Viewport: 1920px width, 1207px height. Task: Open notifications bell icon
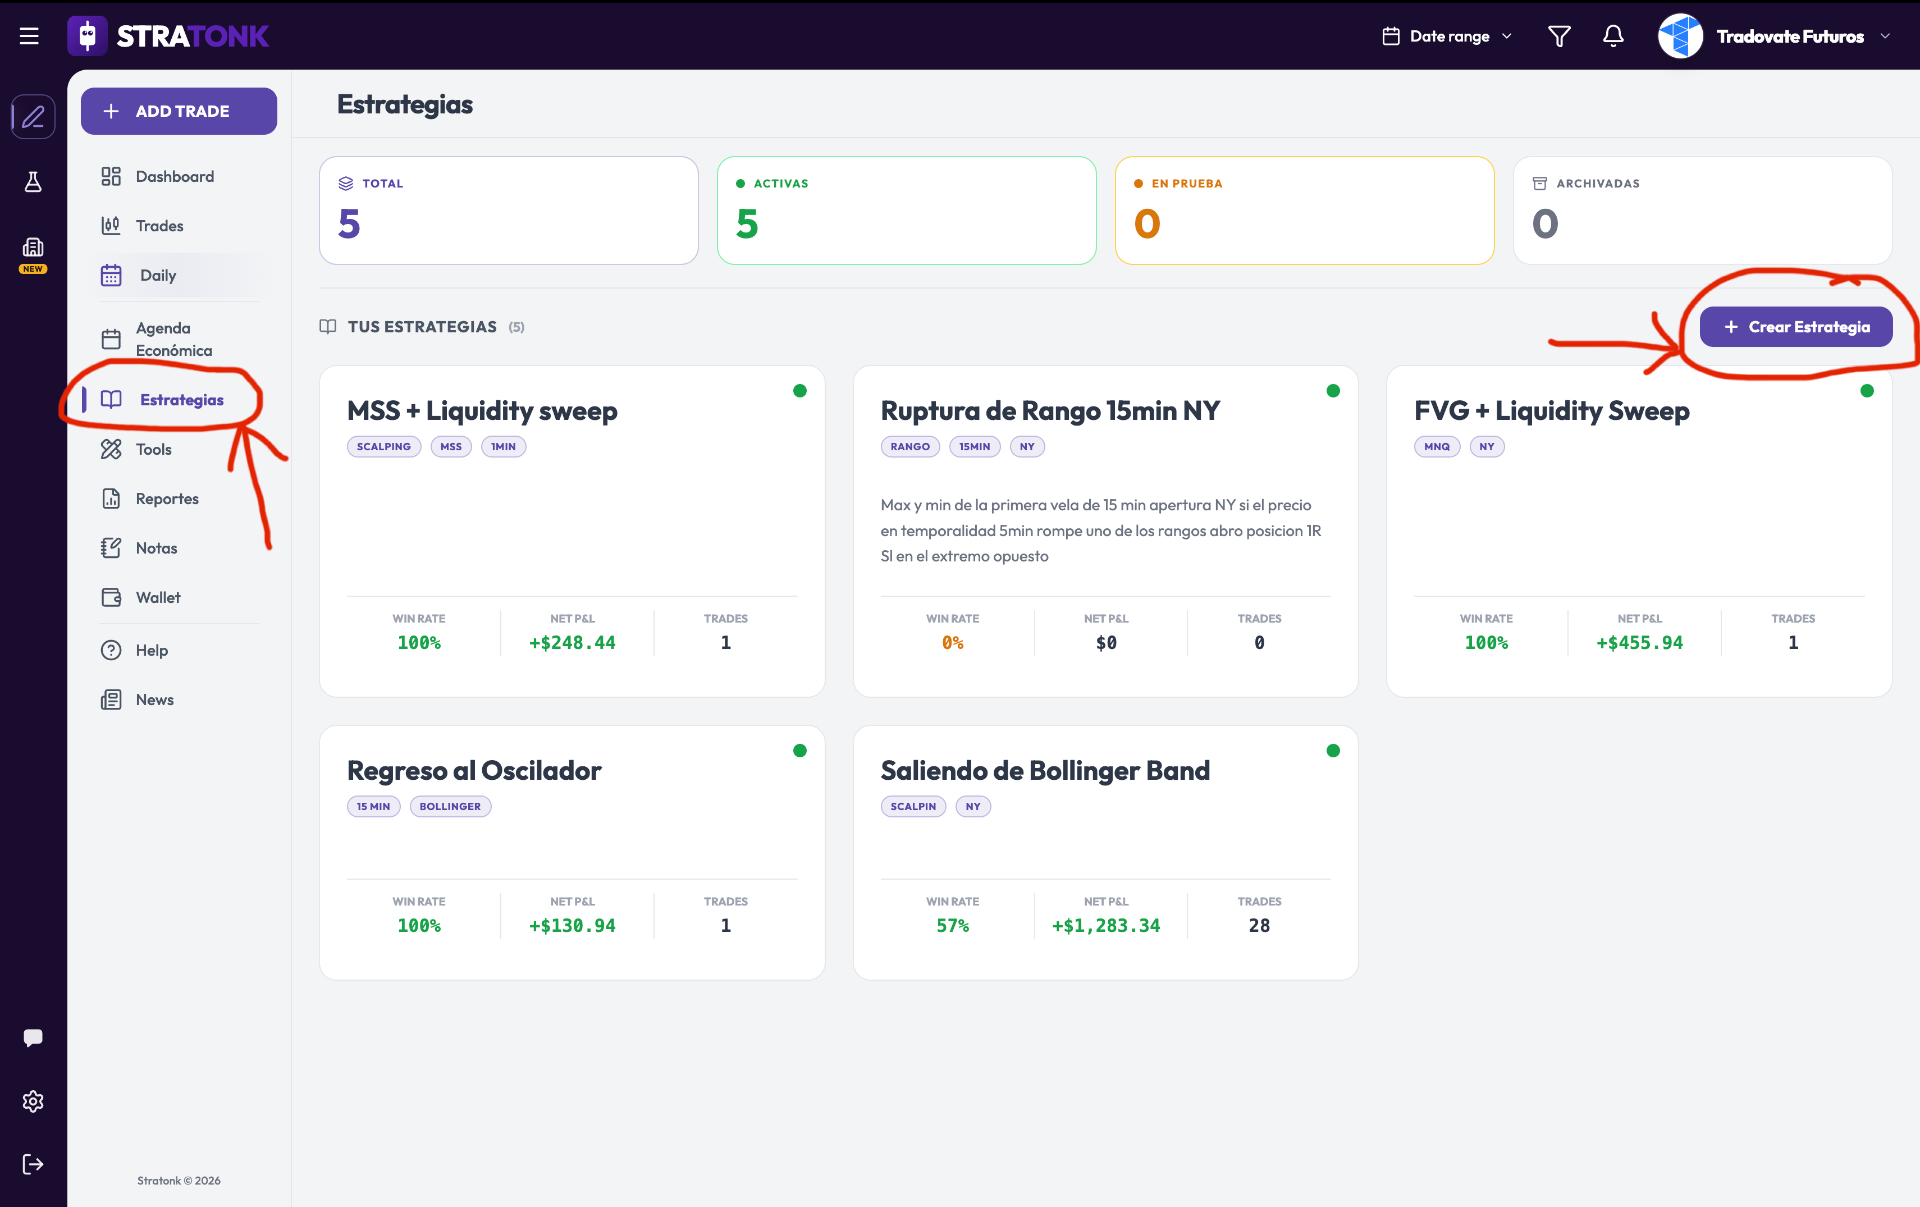click(1613, 36)
